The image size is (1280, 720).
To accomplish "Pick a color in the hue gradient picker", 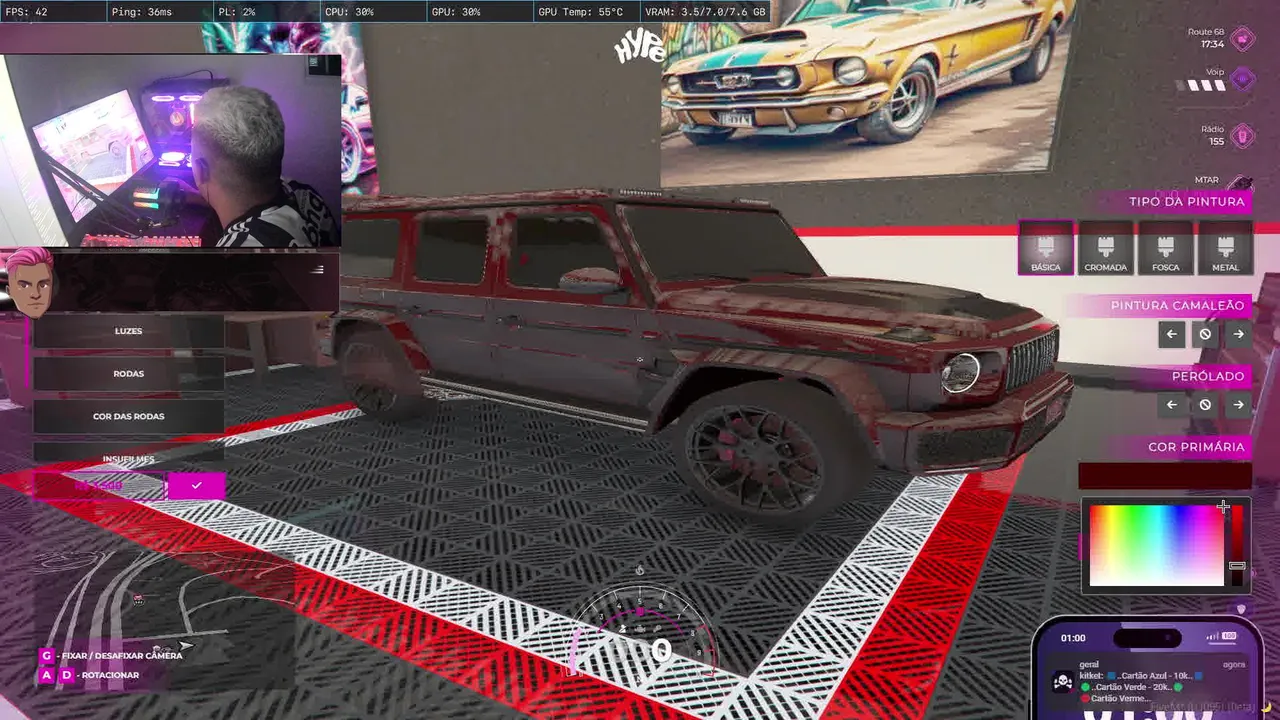I will pyautogui.click(x=1157, y=545).
